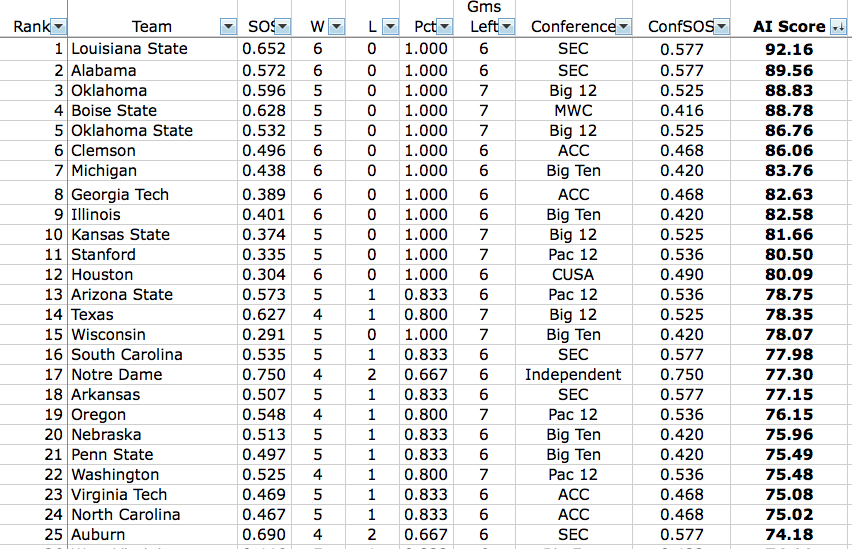
Task: Open the Gms Left filter dropdown
Action: pos(506,26)
